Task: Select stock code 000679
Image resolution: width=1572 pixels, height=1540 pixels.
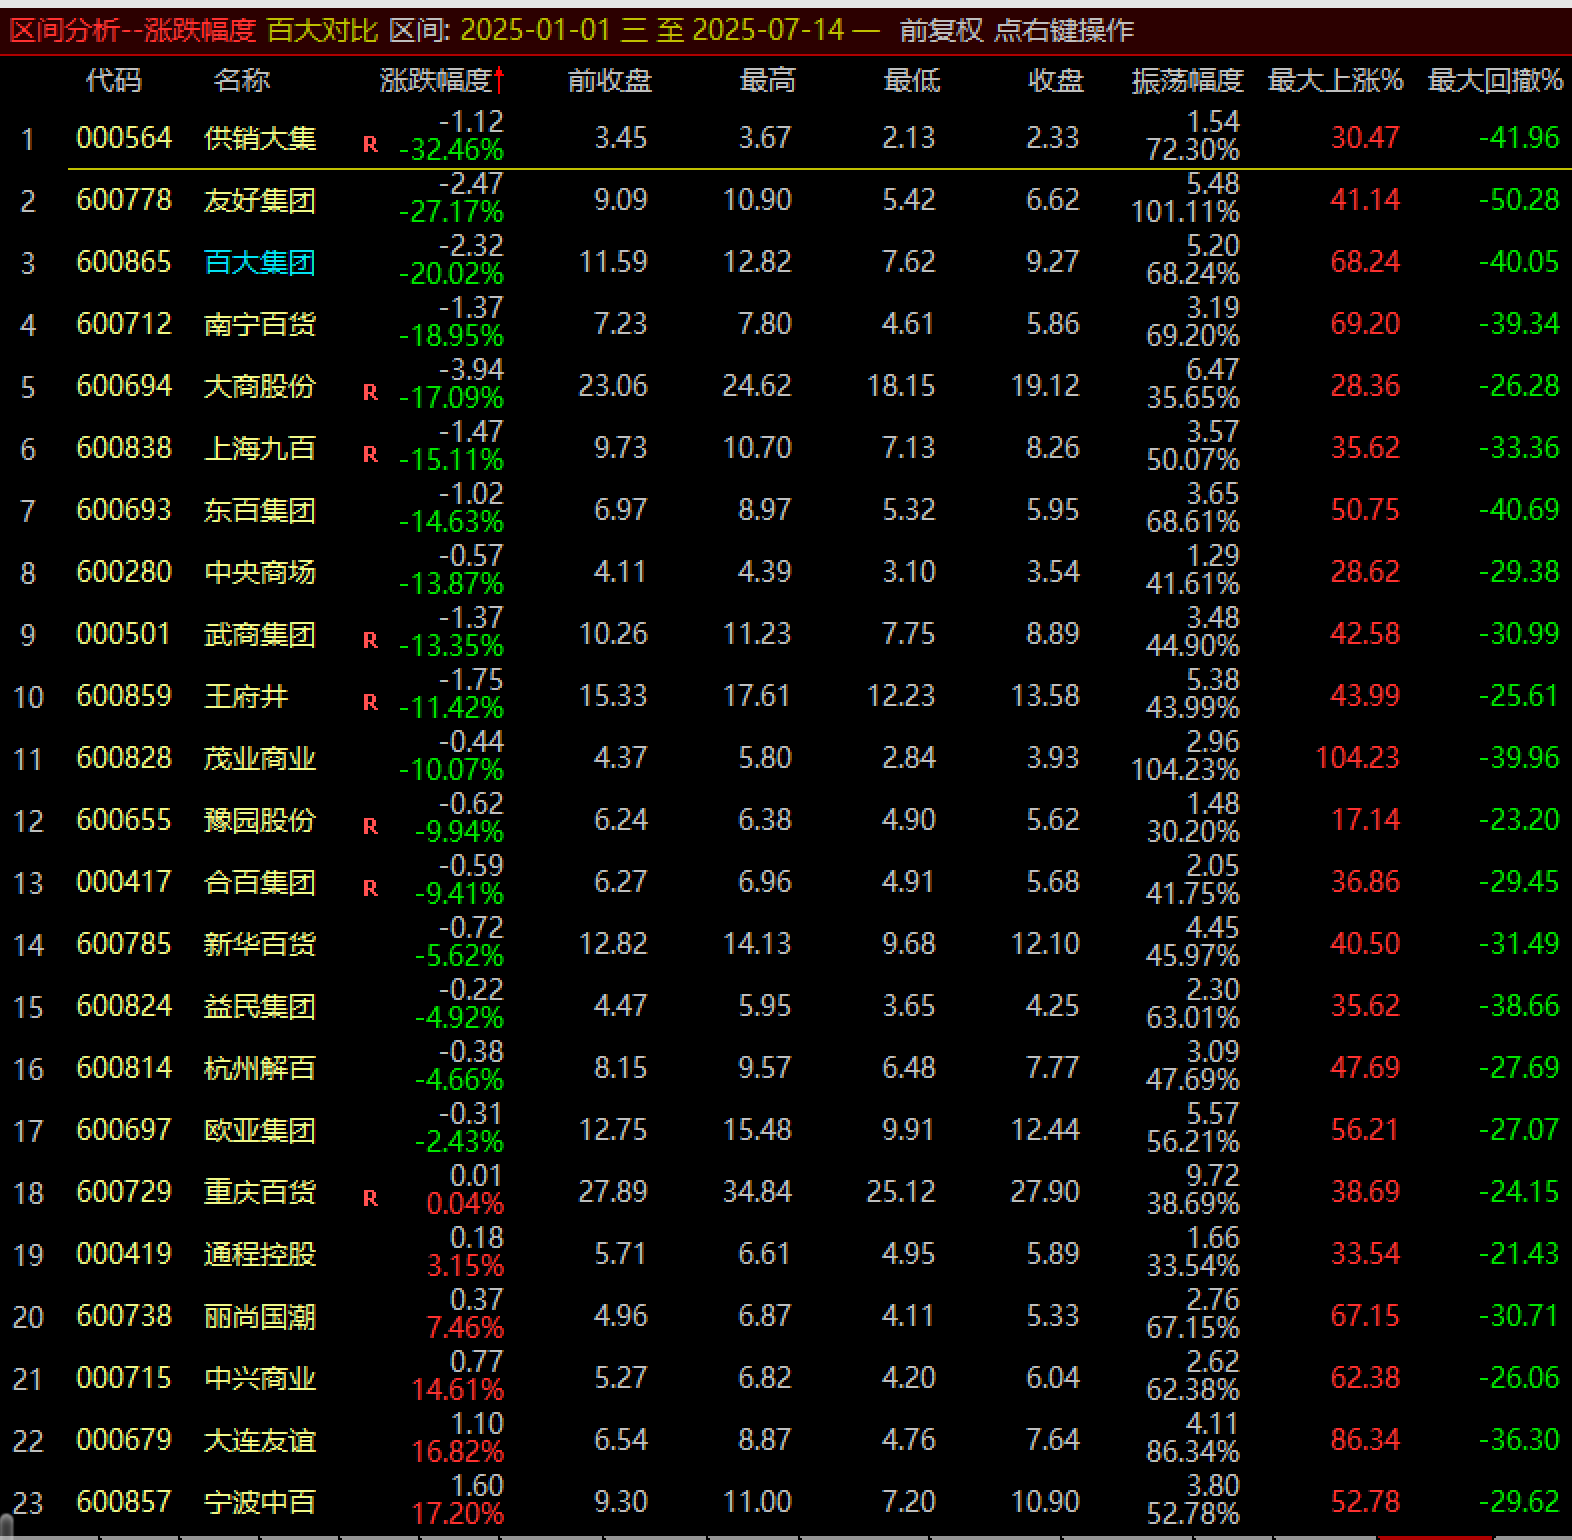Action: pos(124,1440)
